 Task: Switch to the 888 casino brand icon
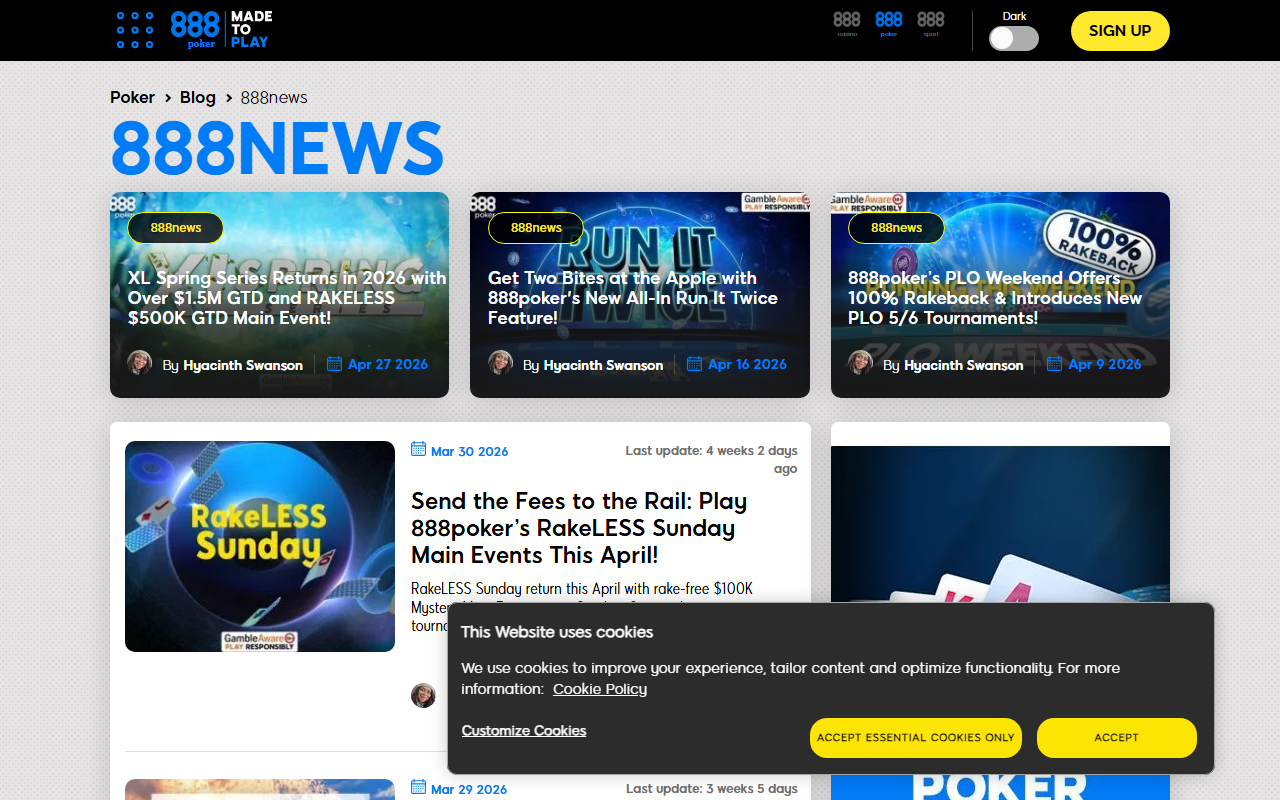click(x=847, y=24)
